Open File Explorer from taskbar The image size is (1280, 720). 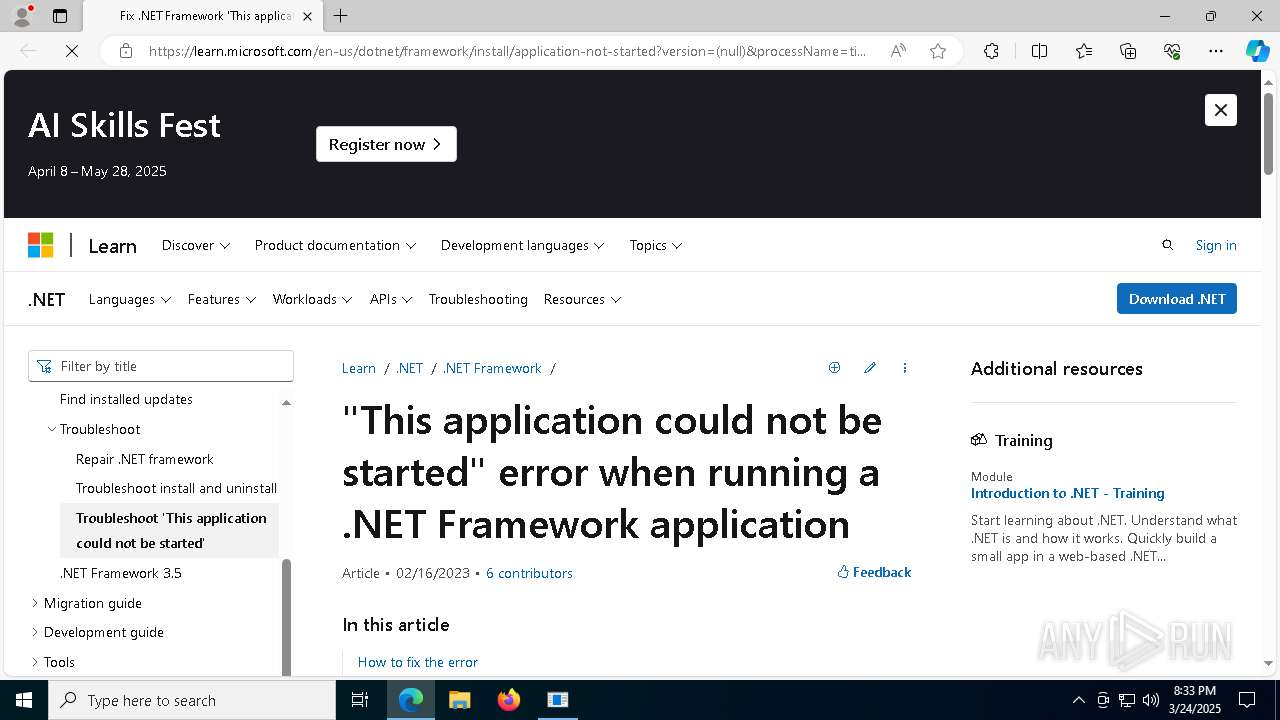(x=459, y=700)
